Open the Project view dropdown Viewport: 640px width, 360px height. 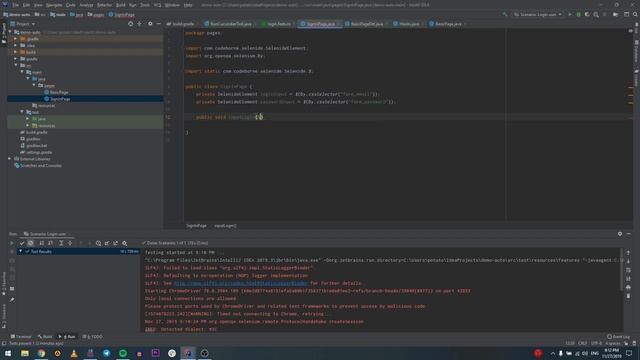click(22, 24)
